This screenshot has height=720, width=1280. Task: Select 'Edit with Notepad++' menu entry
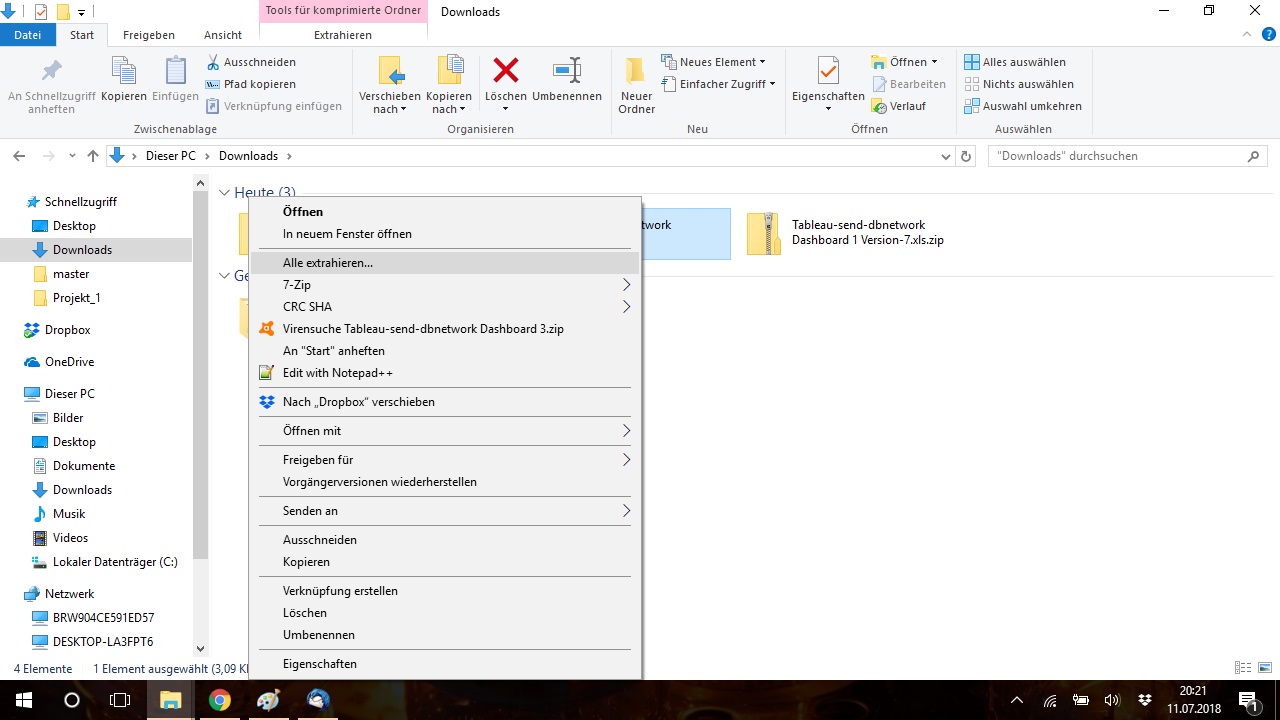click(338, 373)
